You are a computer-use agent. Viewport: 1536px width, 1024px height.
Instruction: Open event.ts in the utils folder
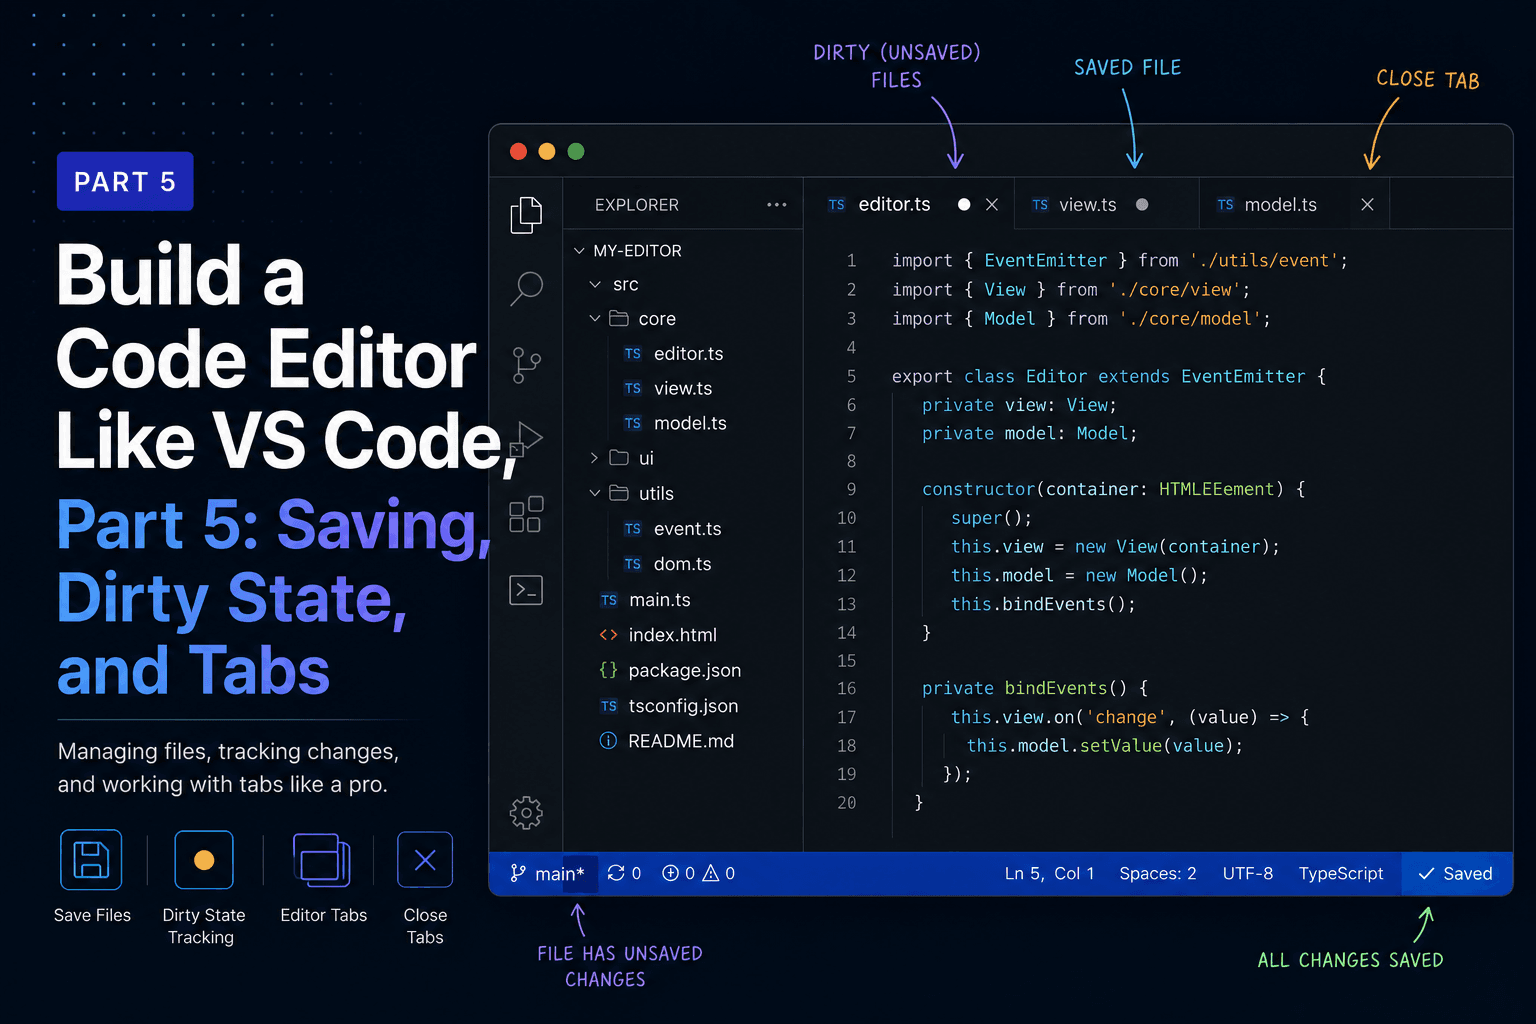click(x=687, y=529)
